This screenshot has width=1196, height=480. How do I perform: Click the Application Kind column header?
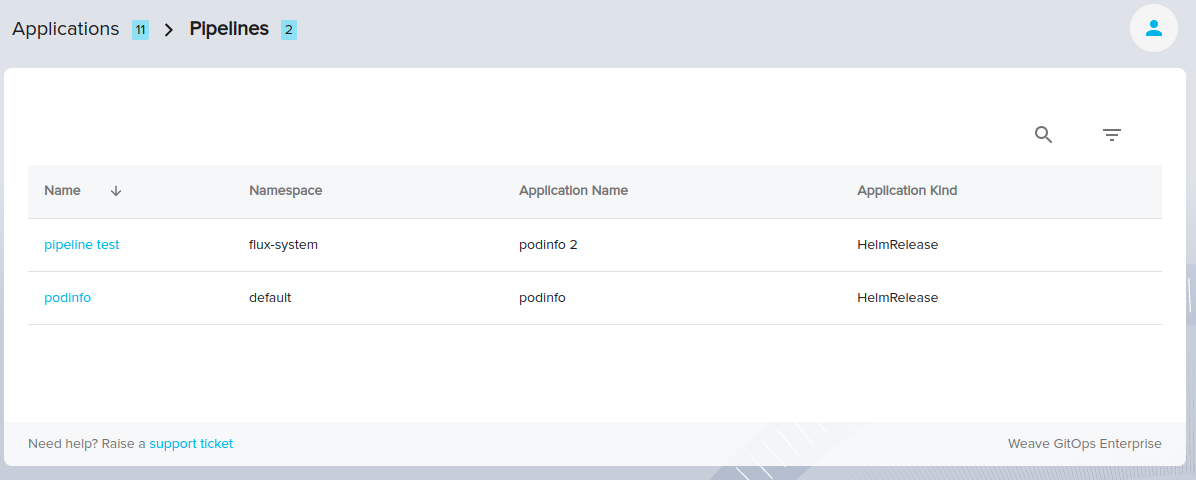907,191
